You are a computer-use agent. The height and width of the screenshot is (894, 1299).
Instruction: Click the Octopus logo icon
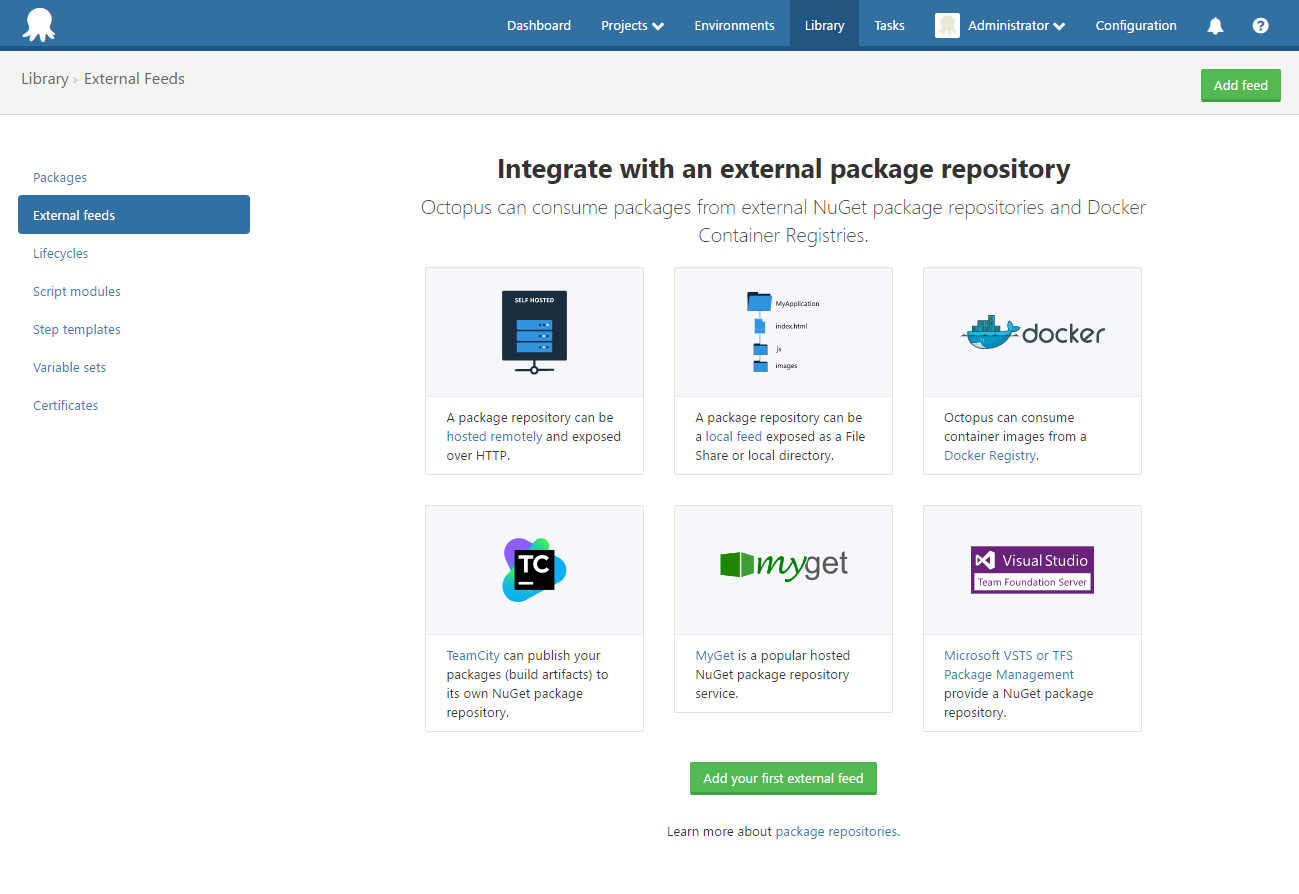click(x=40, y=25)
